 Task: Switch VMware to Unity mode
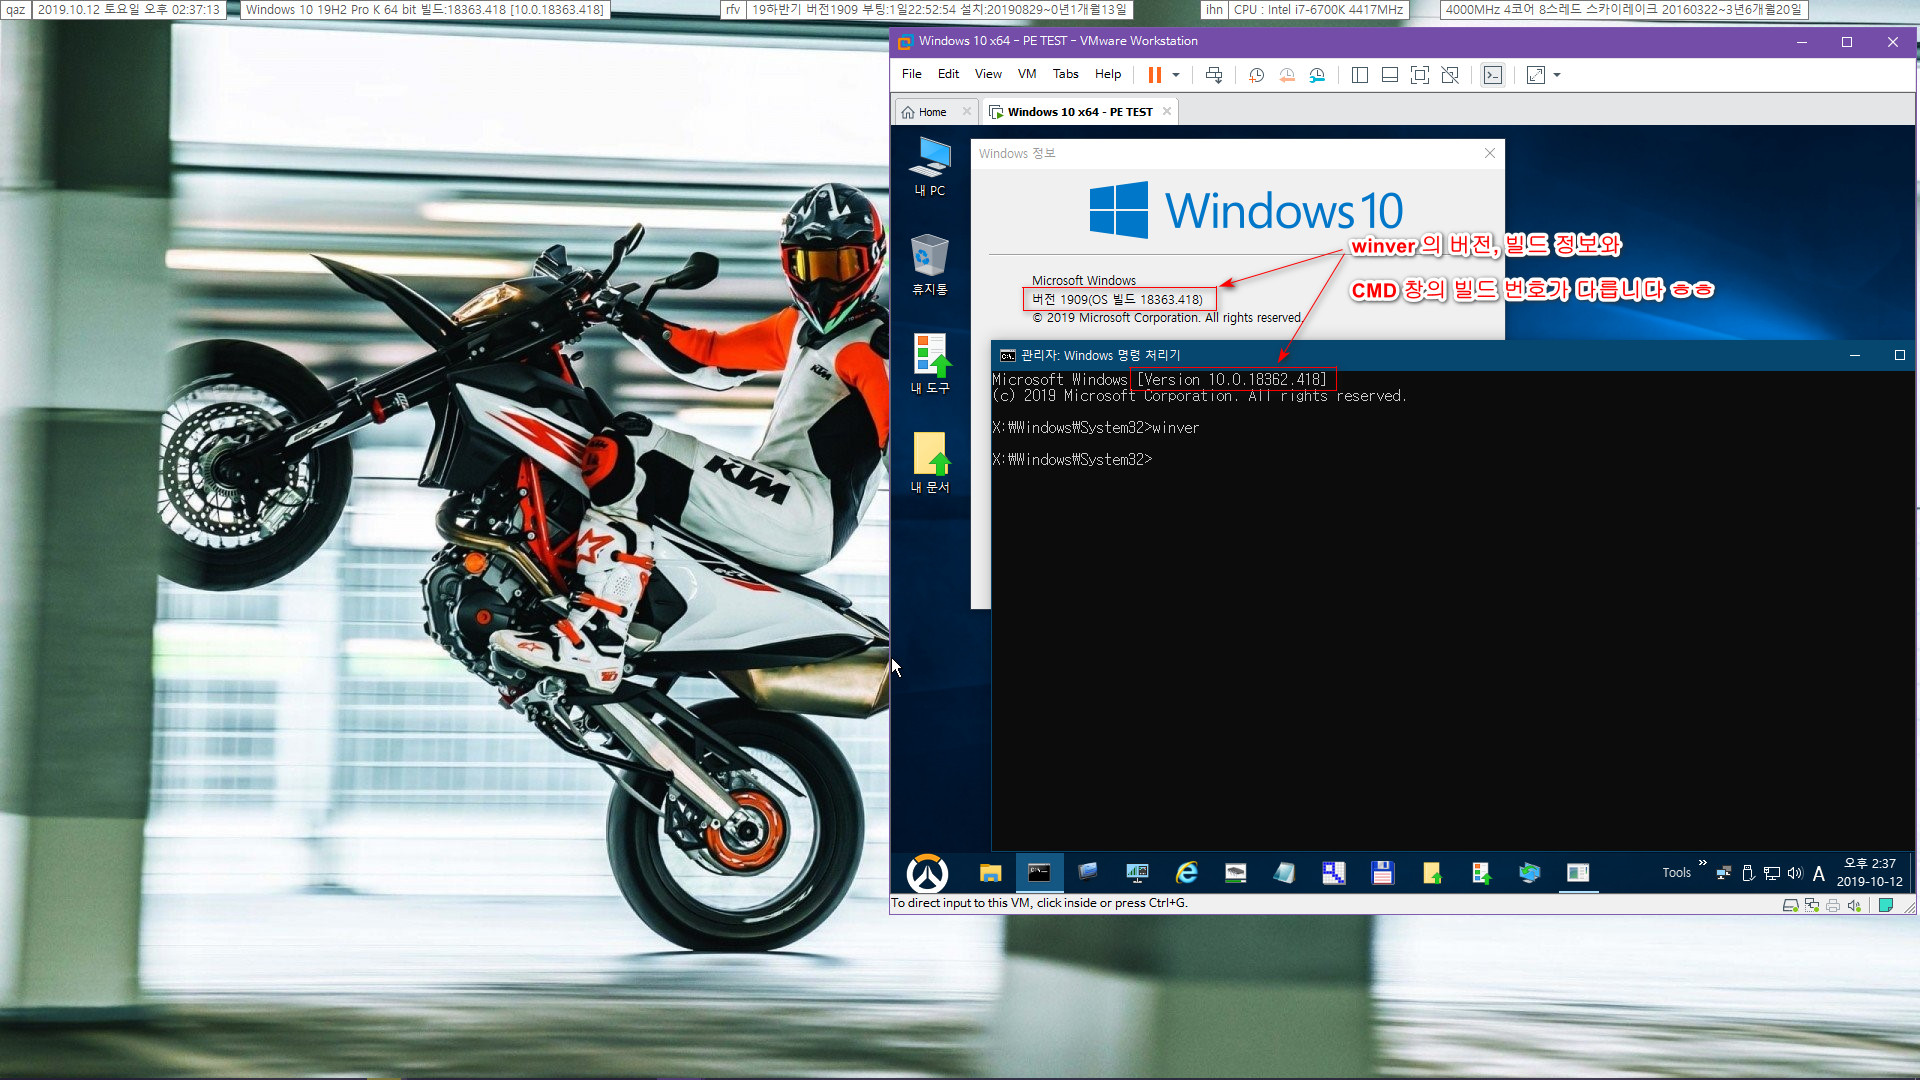coord(1450,75)
